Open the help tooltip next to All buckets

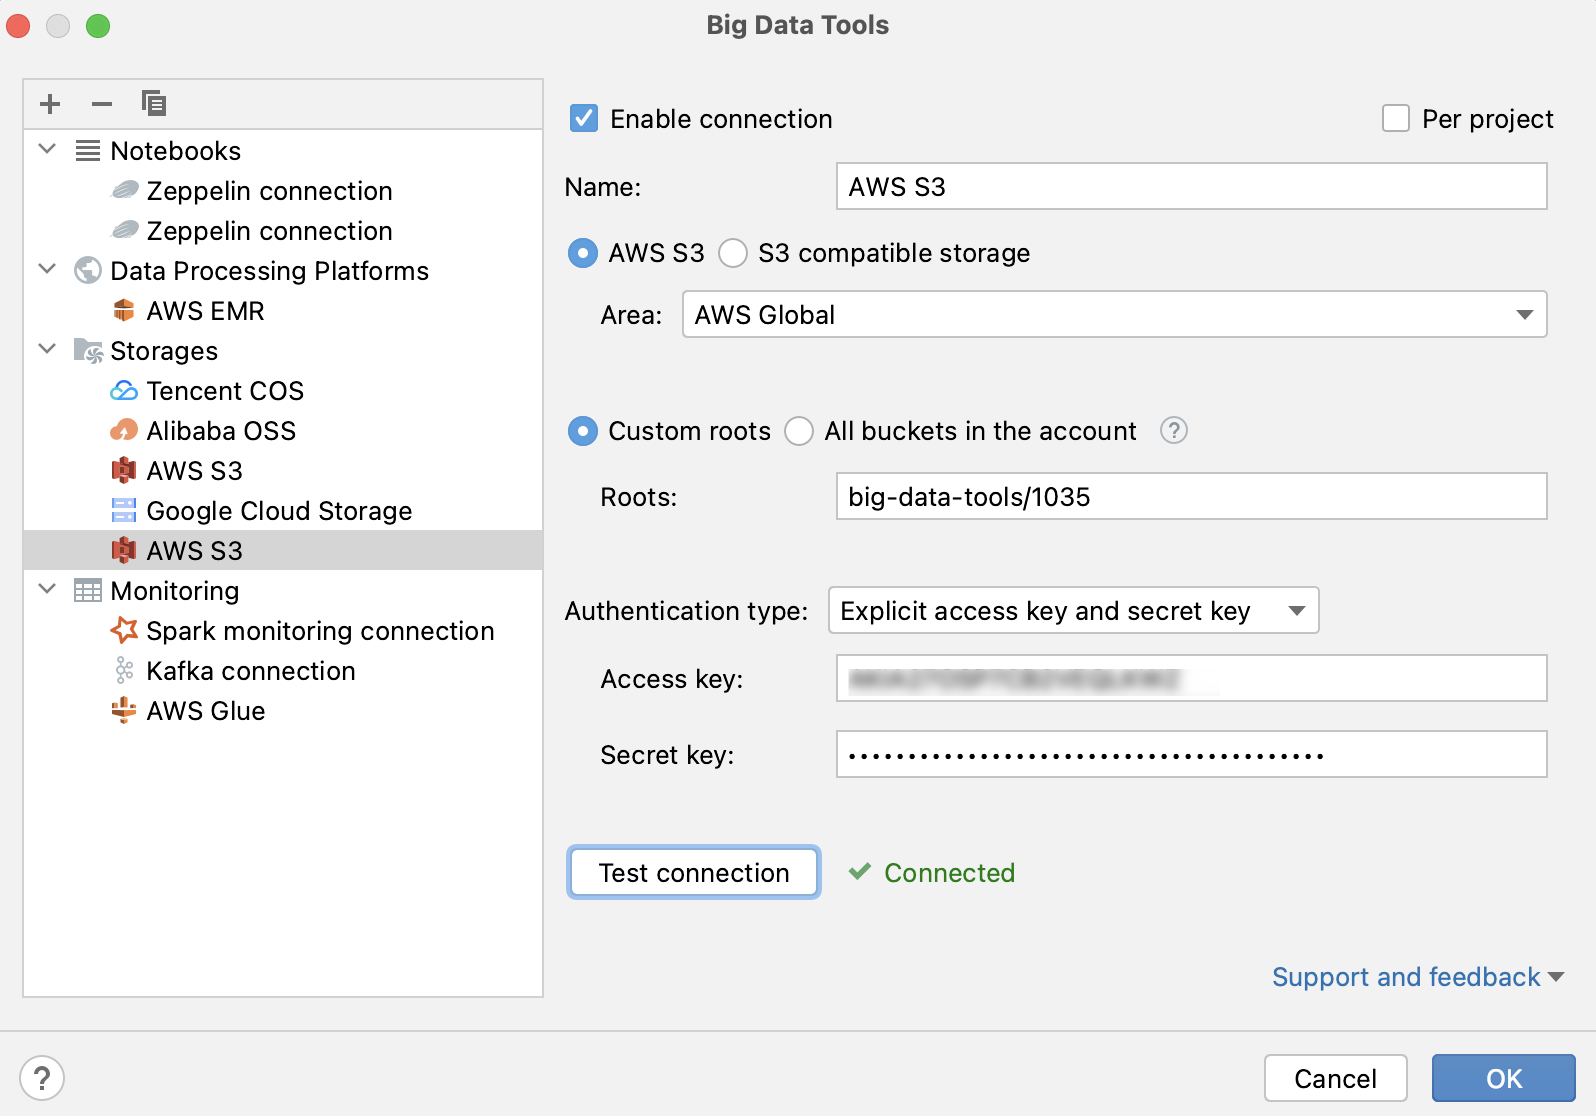1174,431
